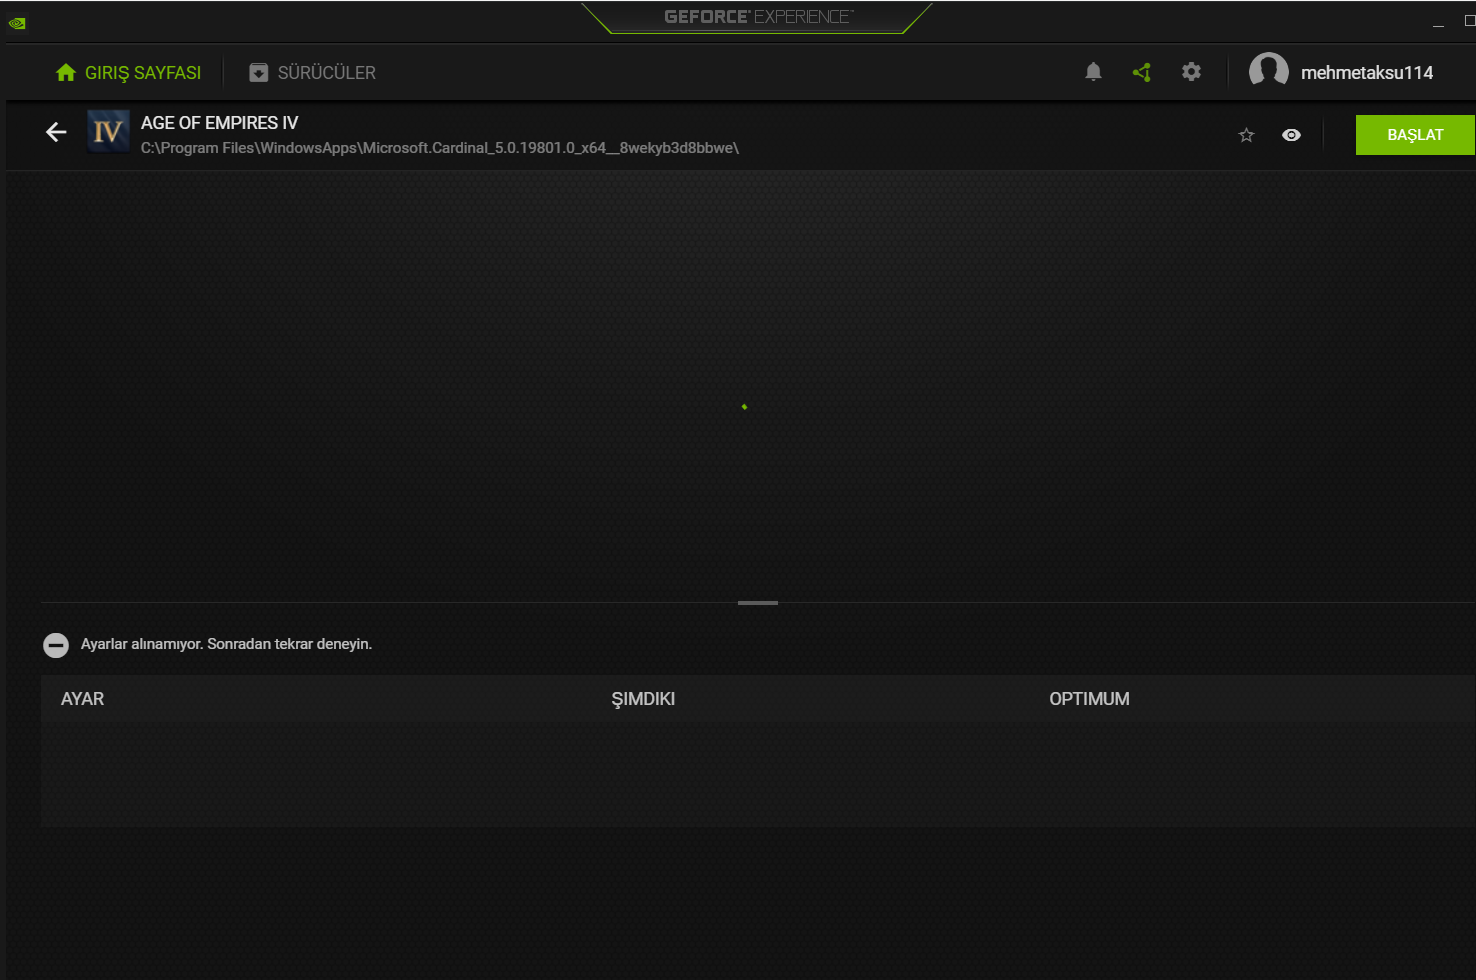
Task: Open account mehmetaksu114 username
Action: pos(1367,73)
